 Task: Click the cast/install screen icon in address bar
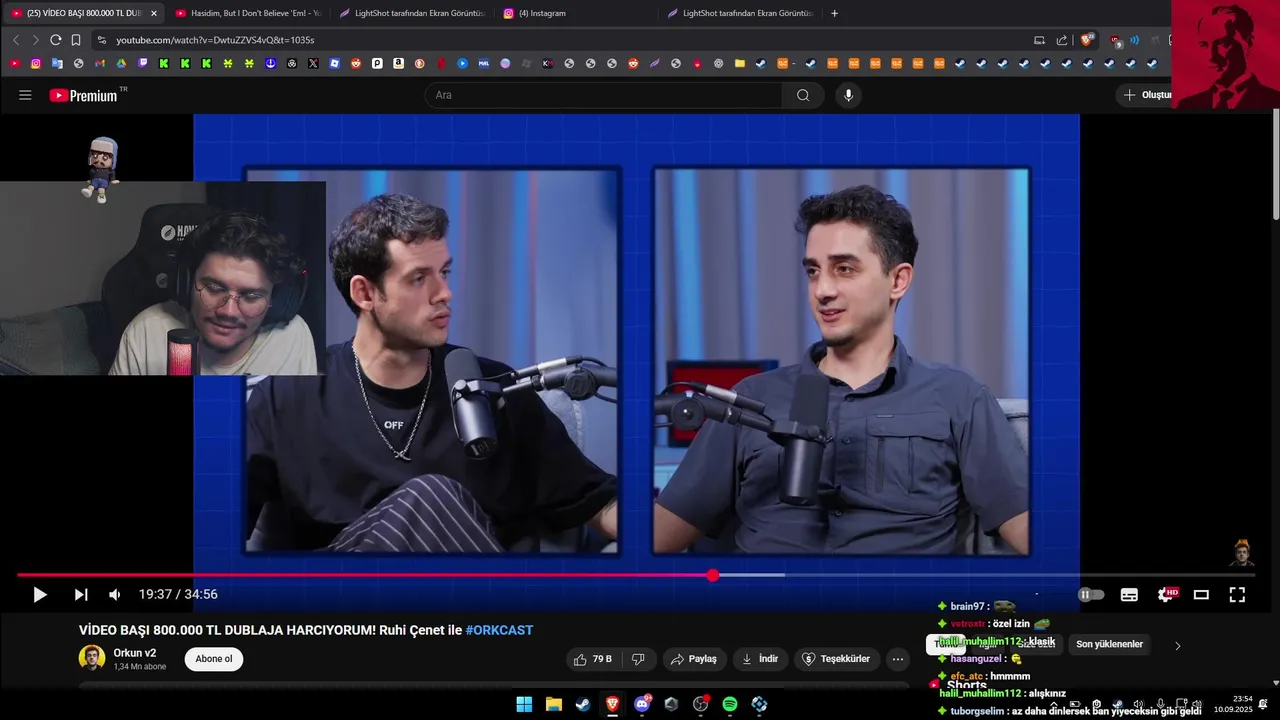[1039, 40]
